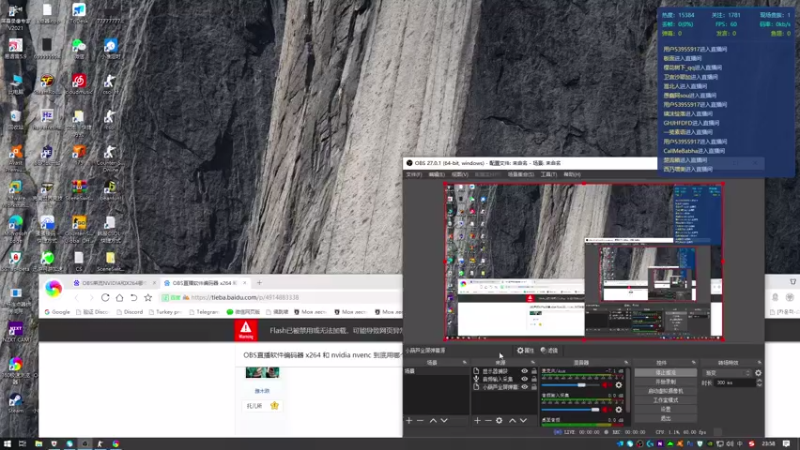Click the 停止推流 stop streaming button
The image size is (800, 450).
click(x=666, y=373)
